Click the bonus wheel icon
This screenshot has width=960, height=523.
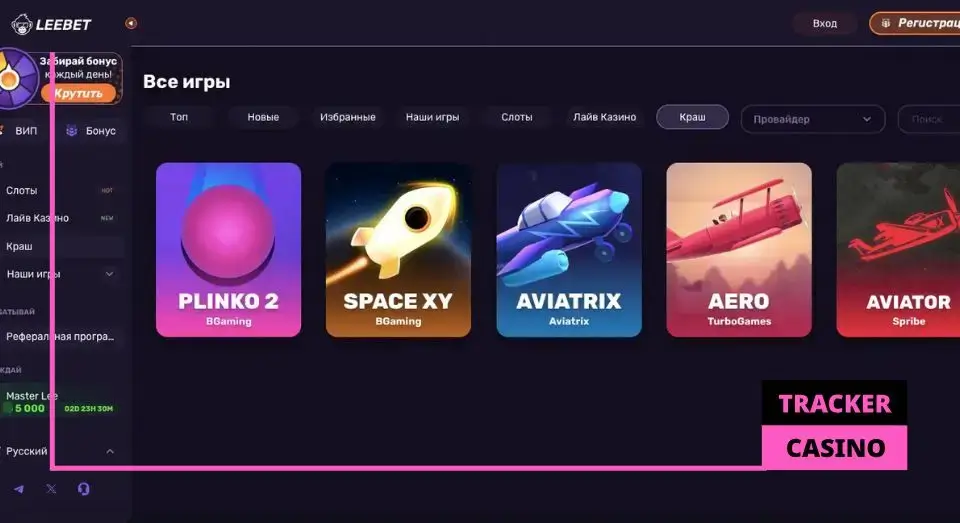click(x=17, y=78)
